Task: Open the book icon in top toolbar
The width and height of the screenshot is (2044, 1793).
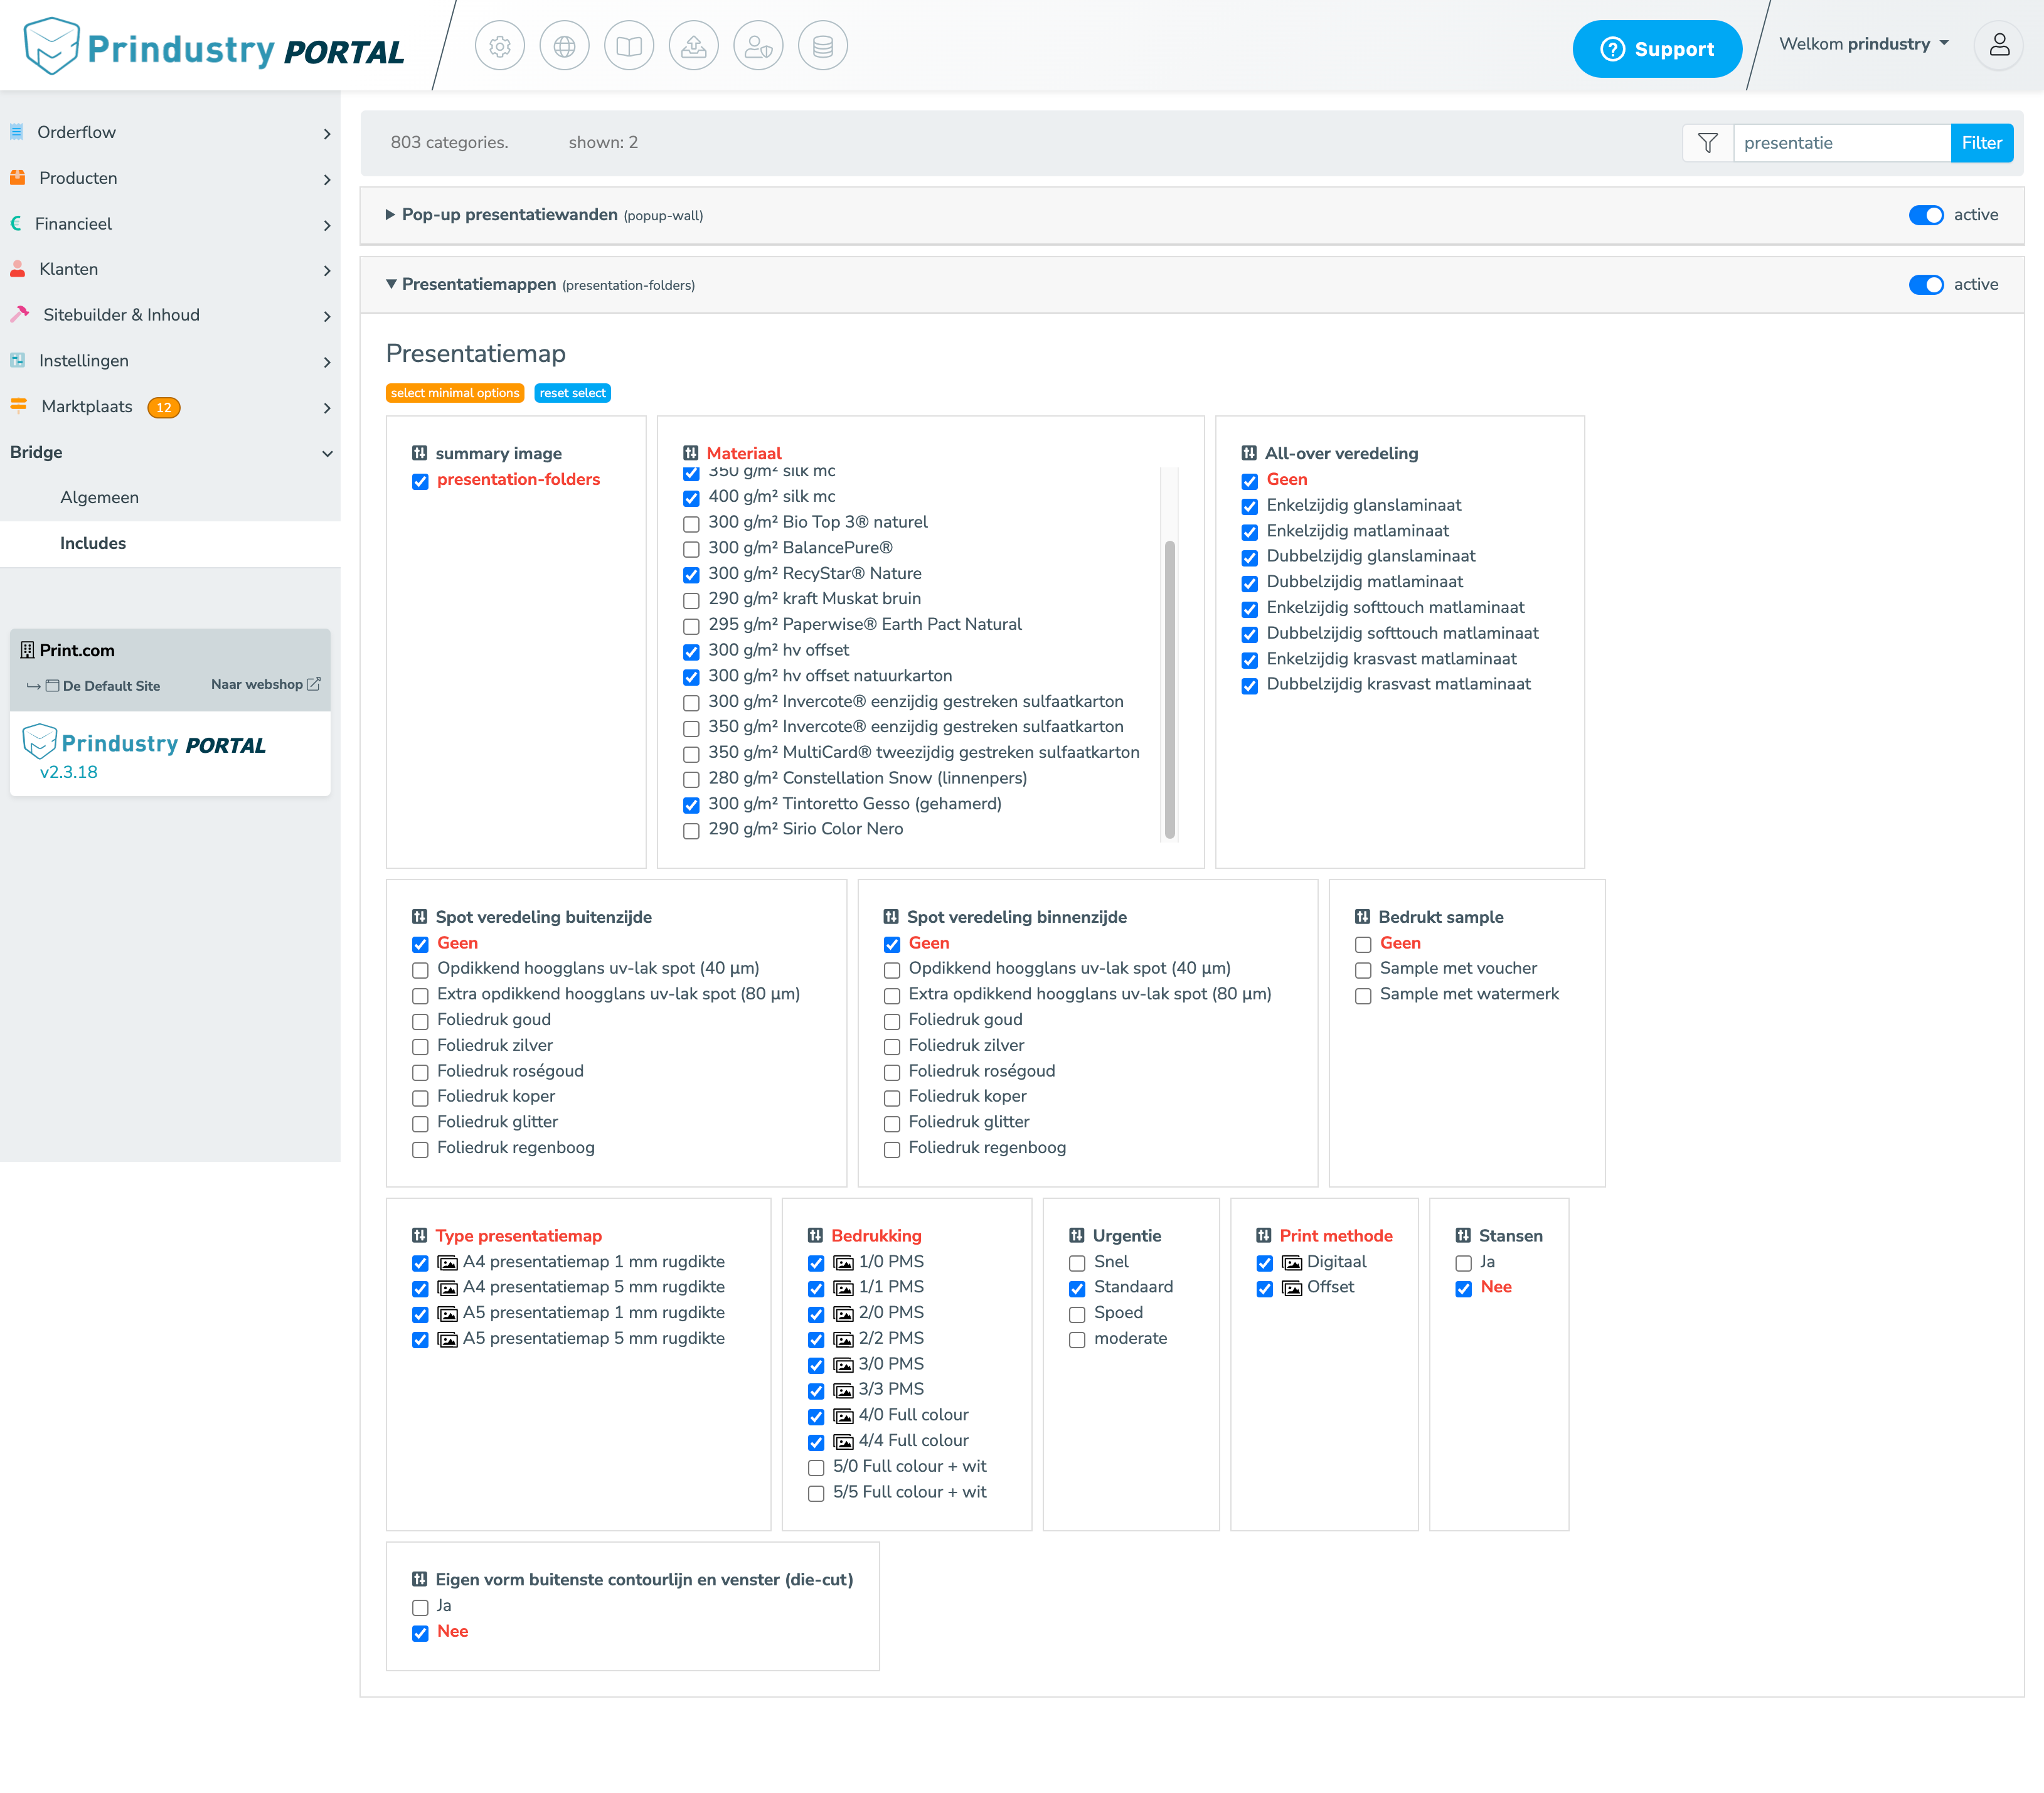Action: [x=629, y=46]
